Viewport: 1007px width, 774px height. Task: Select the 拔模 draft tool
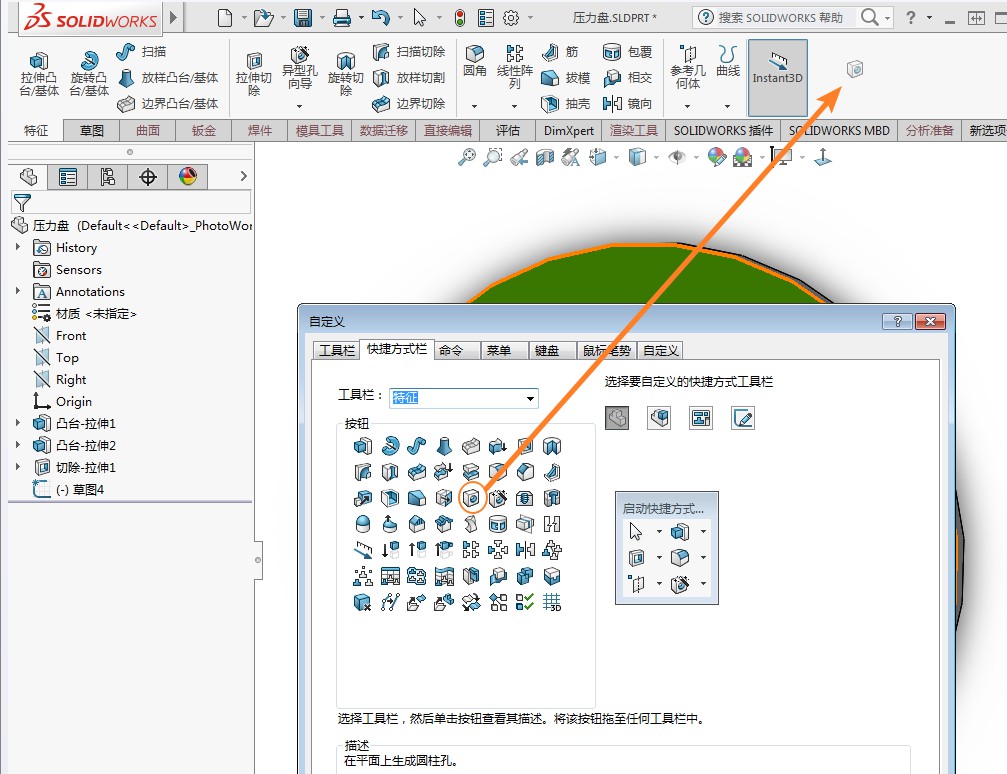[565, 78]
